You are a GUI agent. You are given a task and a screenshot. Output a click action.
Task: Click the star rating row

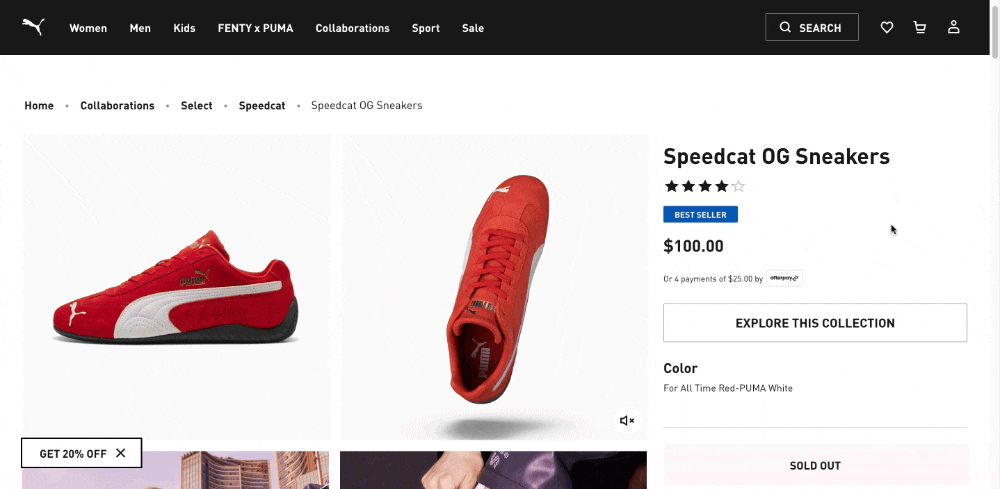point(705,186)
